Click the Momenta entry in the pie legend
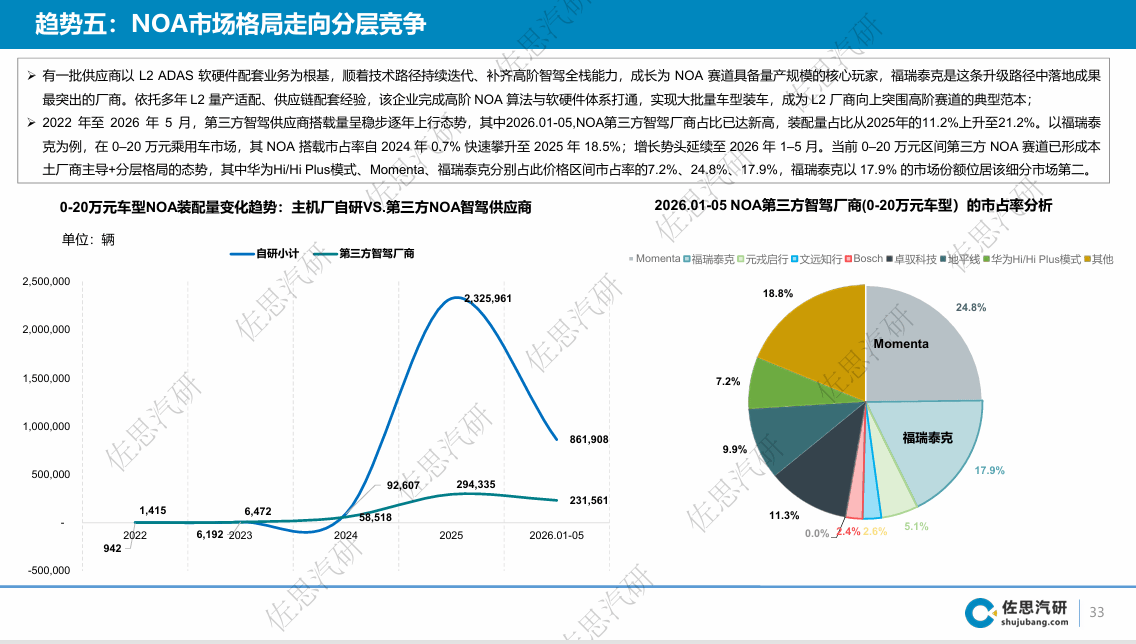This screenshot has width=1136, height=644. 654,259
